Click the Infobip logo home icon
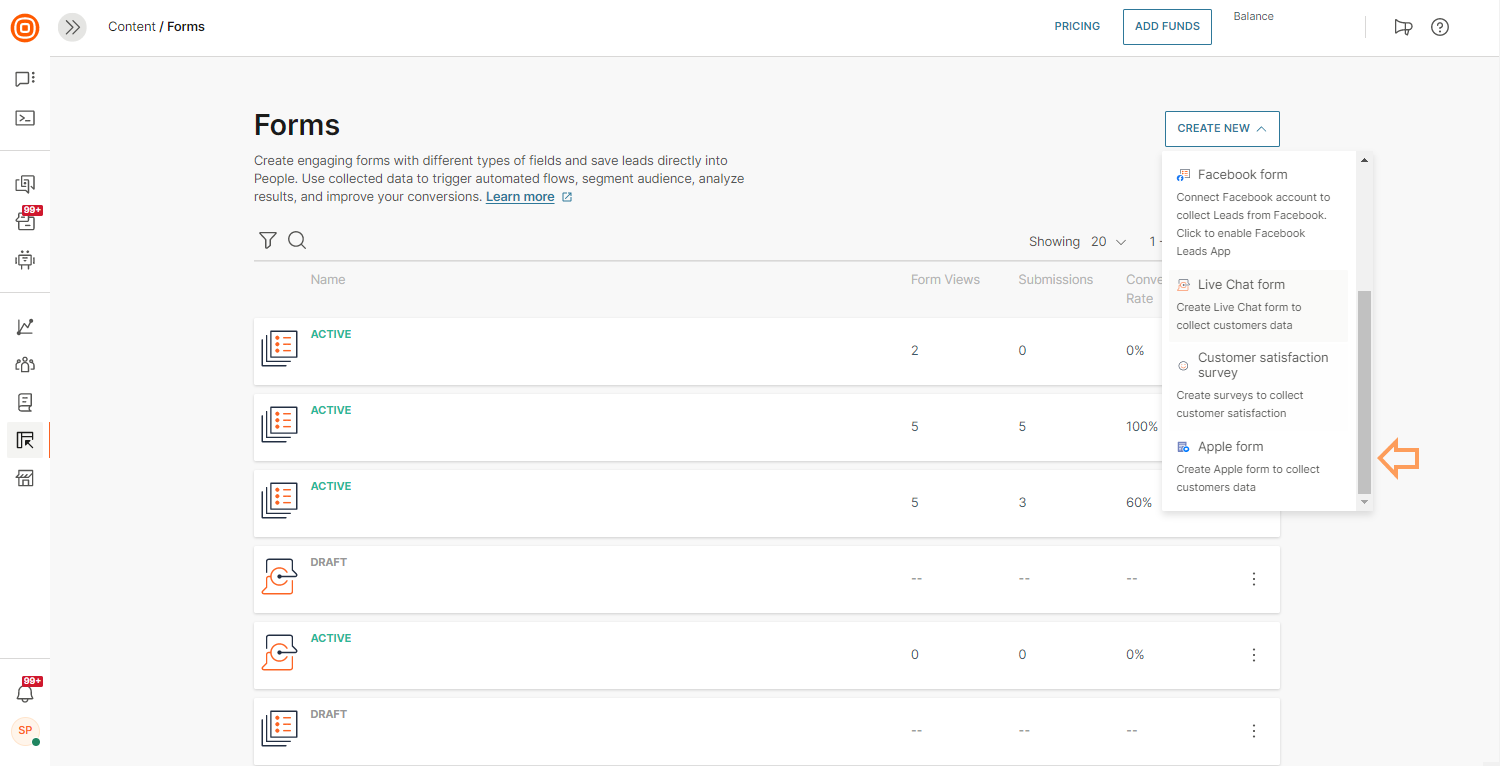Image resolution: width=1500 pixels, height=766 pixels. (x=25, y=28)
